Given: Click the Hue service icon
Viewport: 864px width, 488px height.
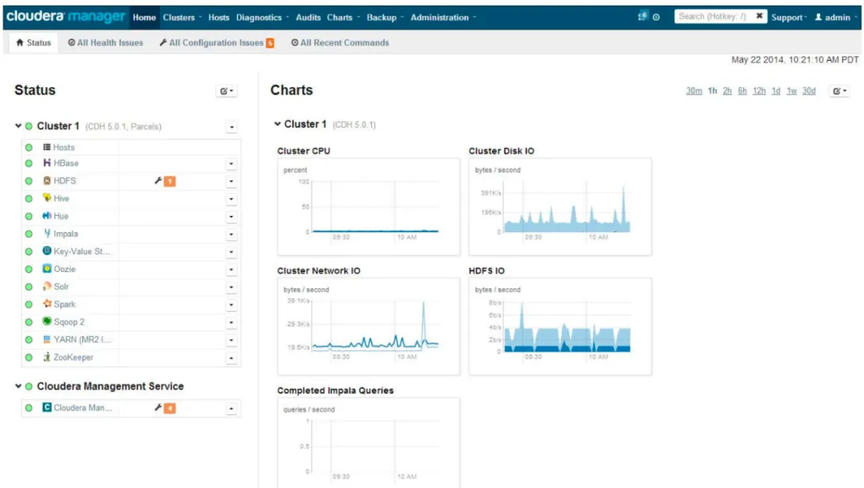Looking at the screenshot, I should (47, 216).
